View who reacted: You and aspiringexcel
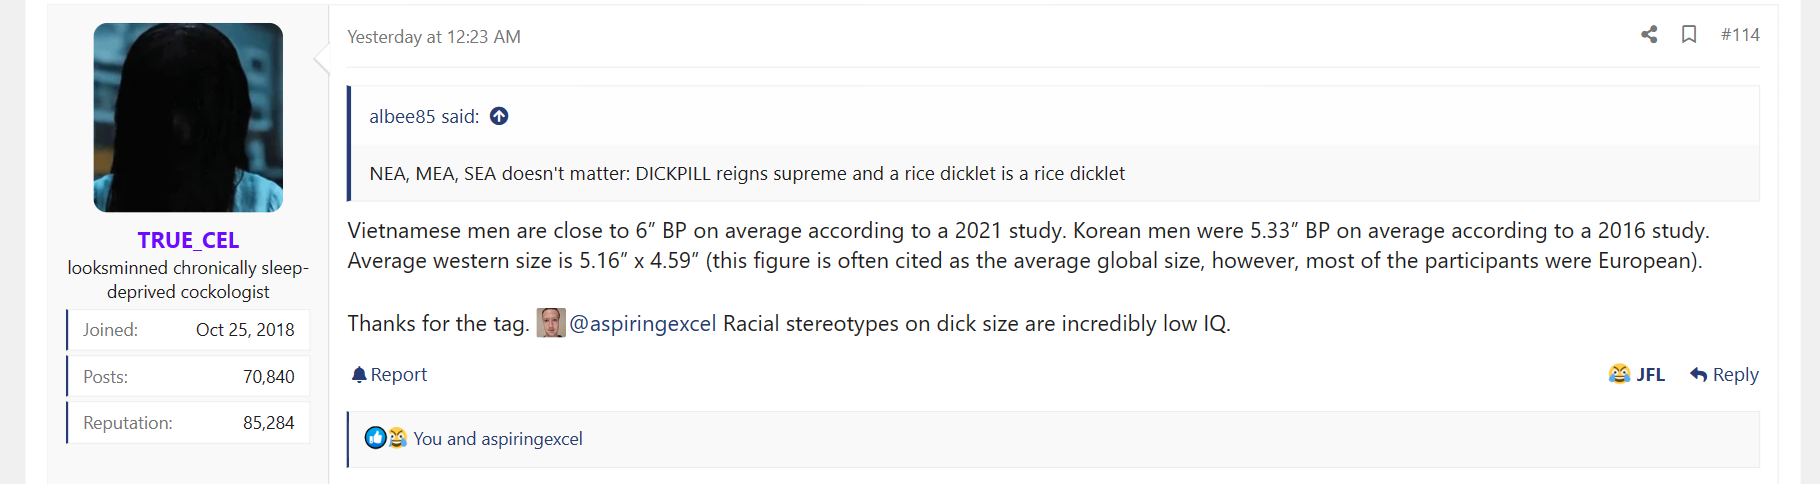 coord(498,439)
